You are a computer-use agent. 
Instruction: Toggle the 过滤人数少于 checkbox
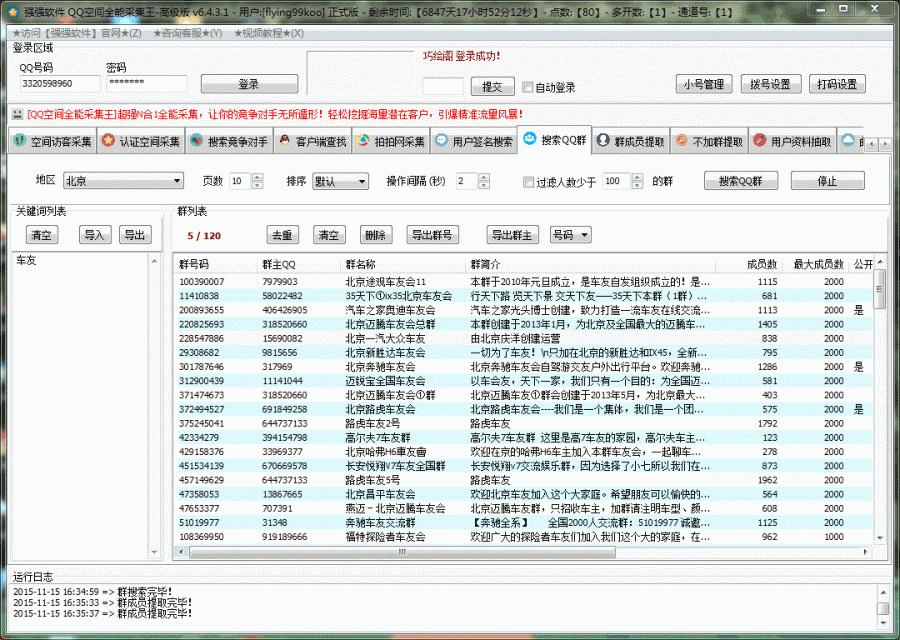[528, 182]
